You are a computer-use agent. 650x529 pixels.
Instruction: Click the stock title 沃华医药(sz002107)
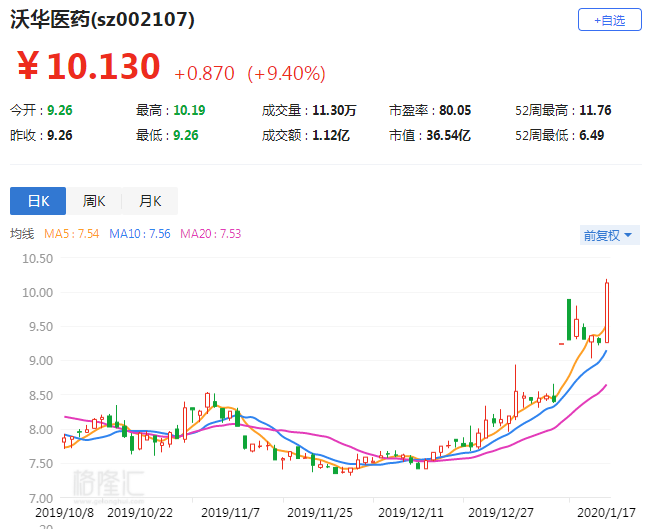pos(102,19)
